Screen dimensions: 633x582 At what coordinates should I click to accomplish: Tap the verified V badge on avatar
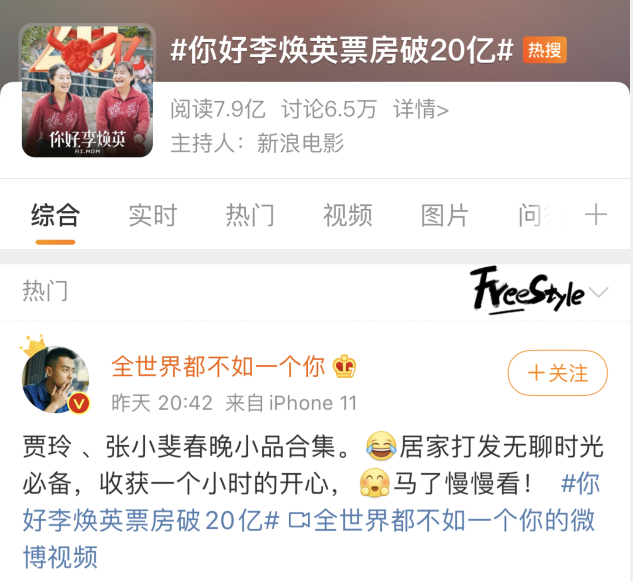pyautogui.click(x=79, y=403)
